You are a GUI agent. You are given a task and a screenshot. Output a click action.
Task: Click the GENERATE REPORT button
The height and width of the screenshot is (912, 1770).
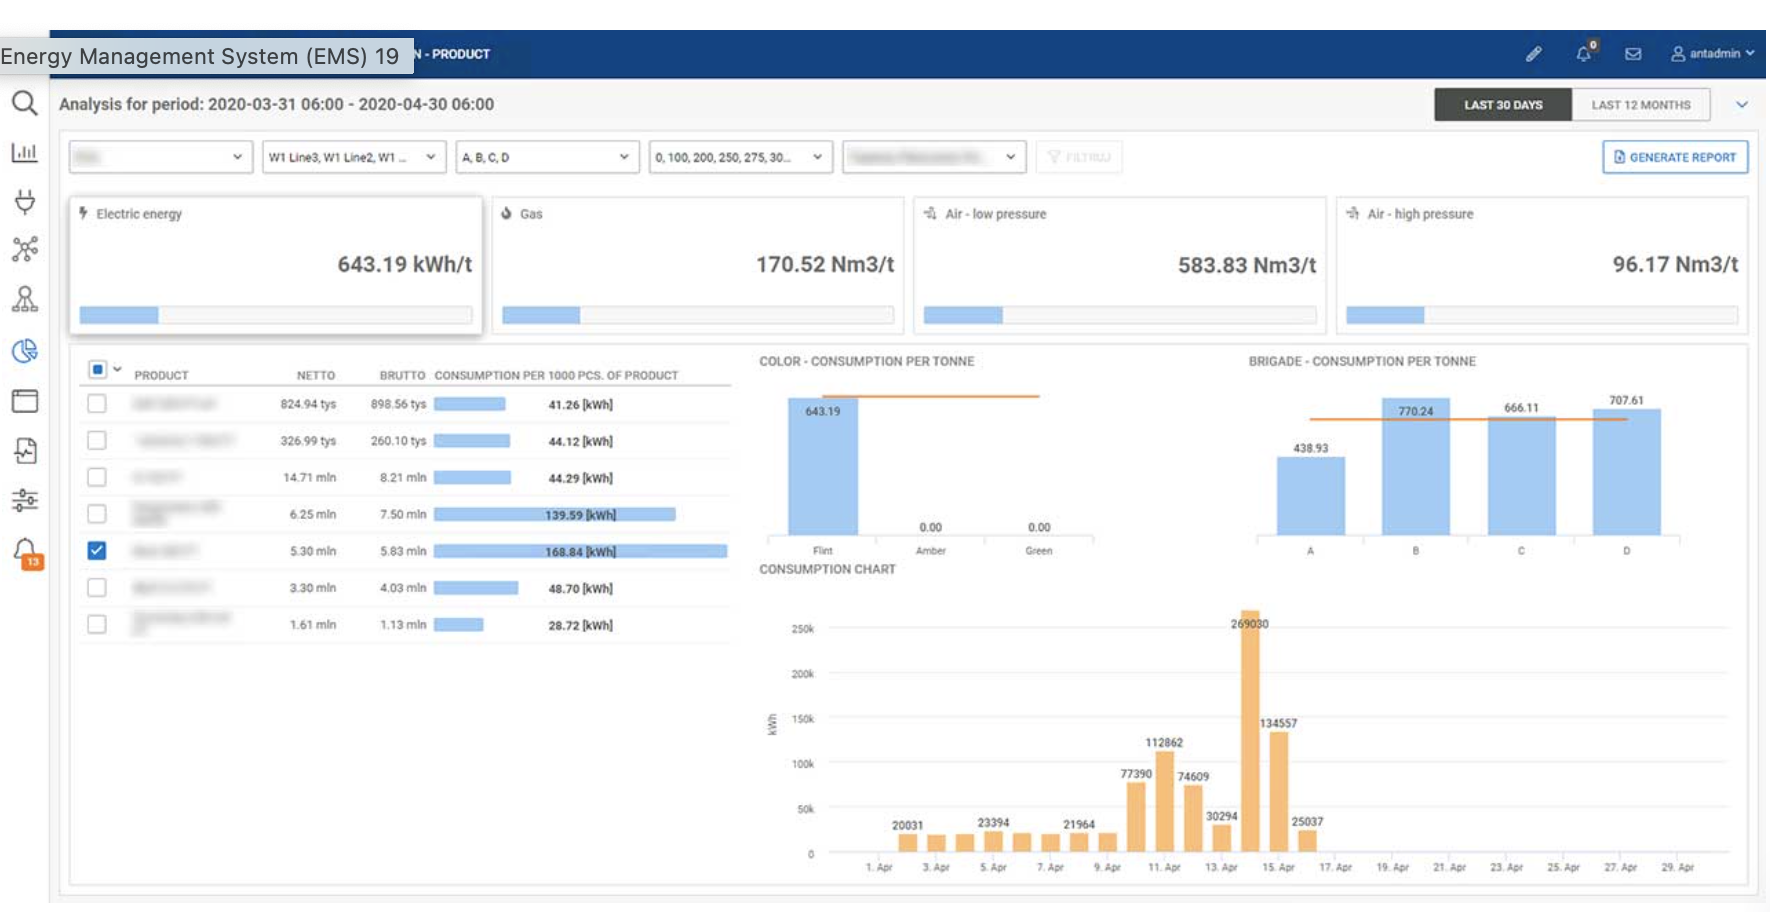1675,157
